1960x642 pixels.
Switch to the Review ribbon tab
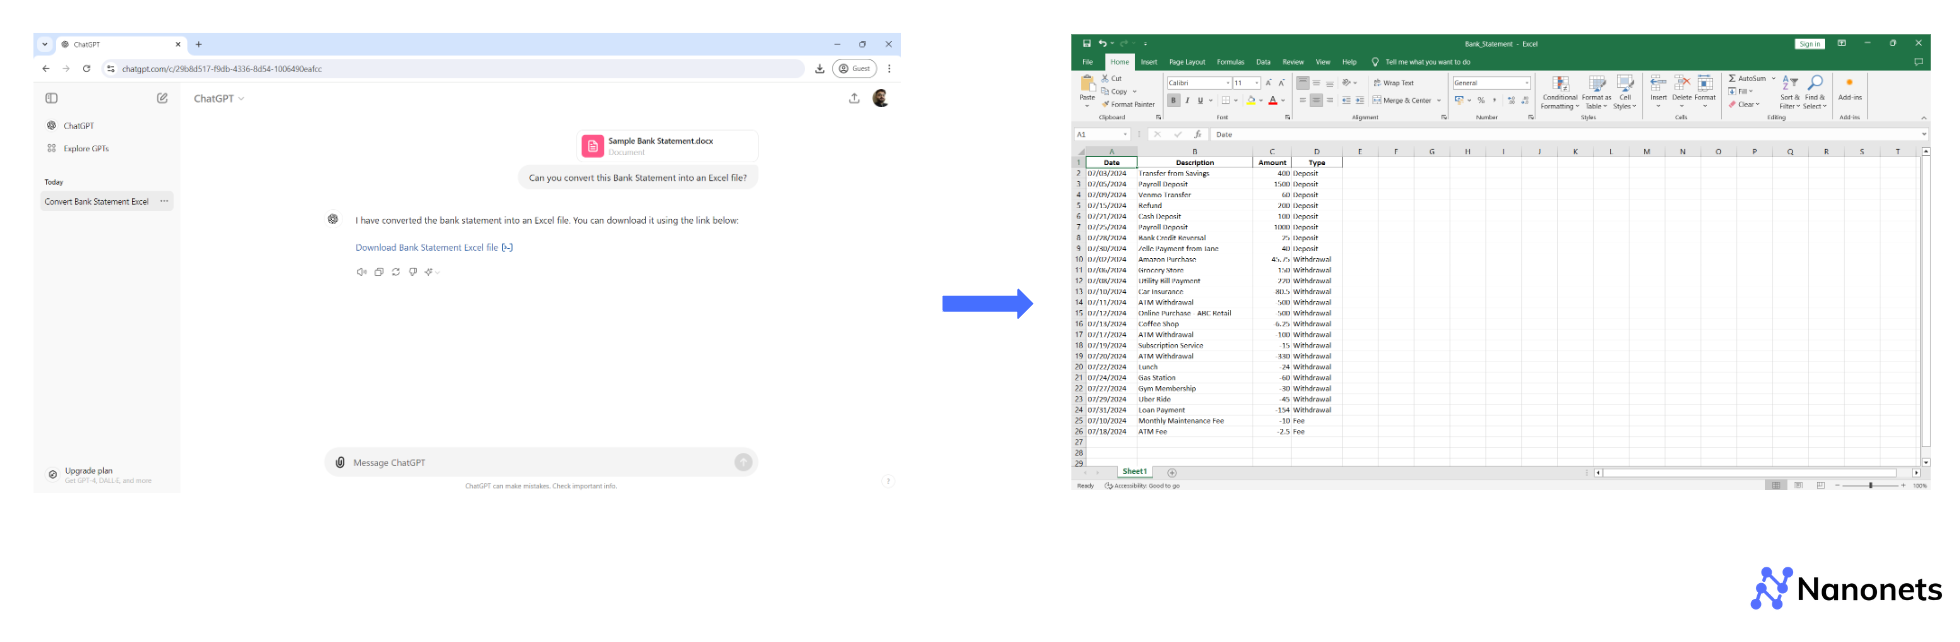pyautogui.click(x=1293, y=62)
